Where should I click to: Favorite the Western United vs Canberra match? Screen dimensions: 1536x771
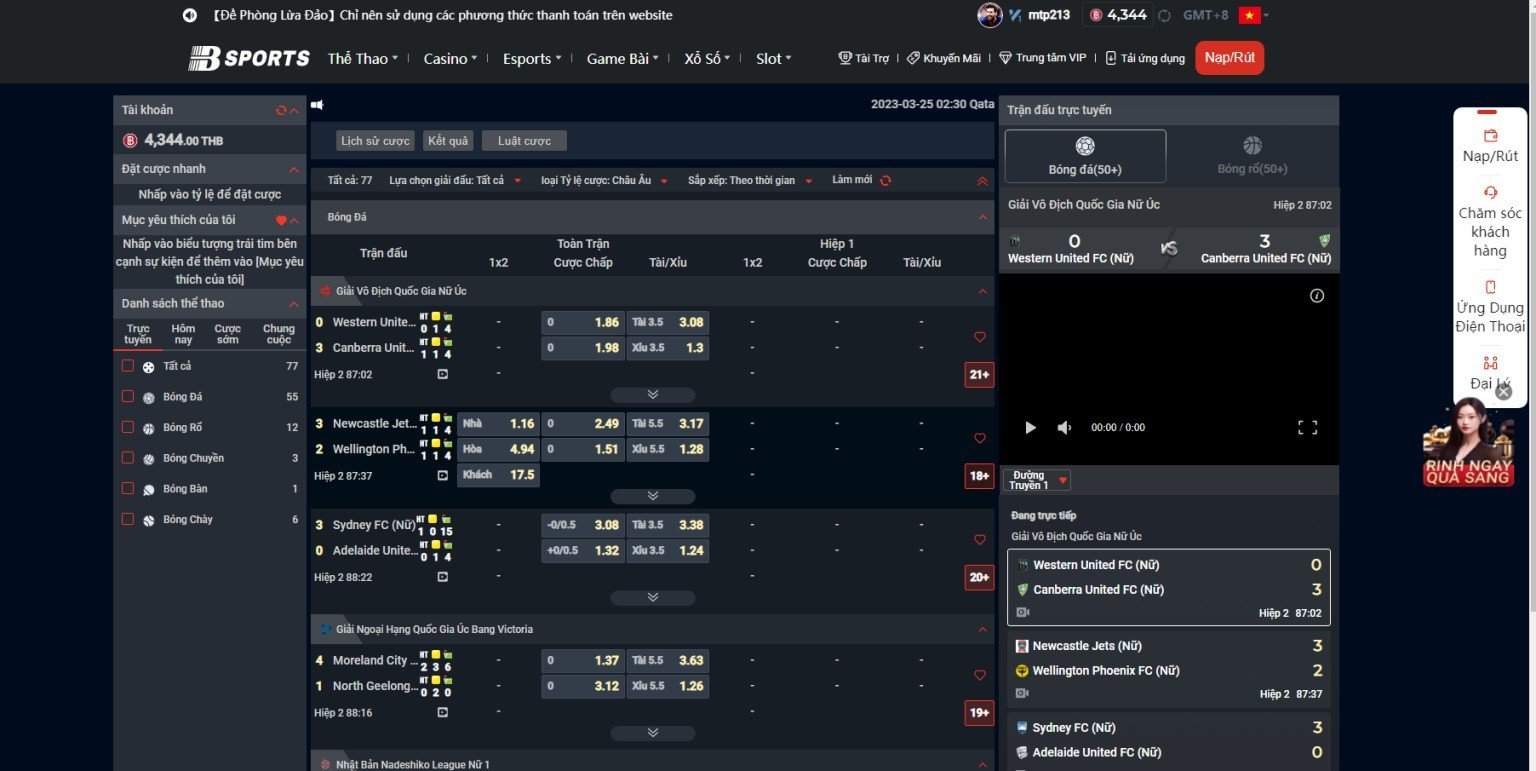[x=980, y=337]
